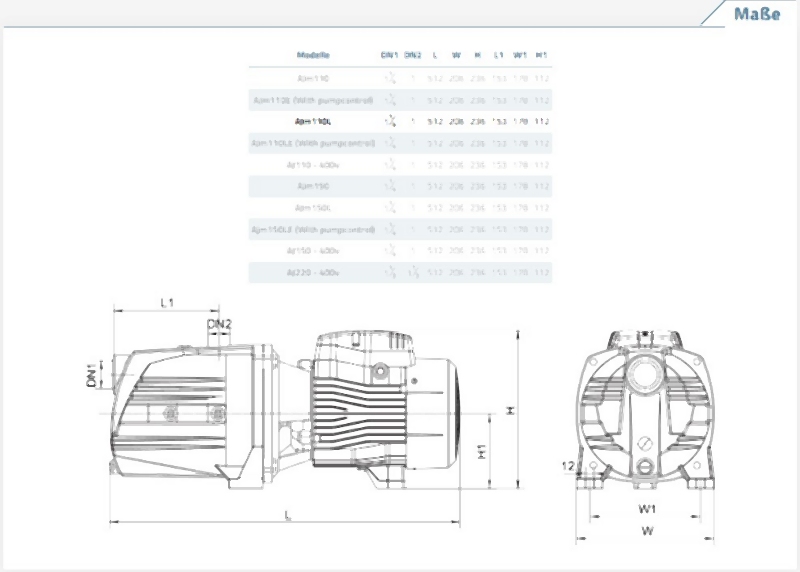Image resolution: width=800 pixels, height=572 pixels.
Task: Select the Modelle column header
Action: click(313, 55)
